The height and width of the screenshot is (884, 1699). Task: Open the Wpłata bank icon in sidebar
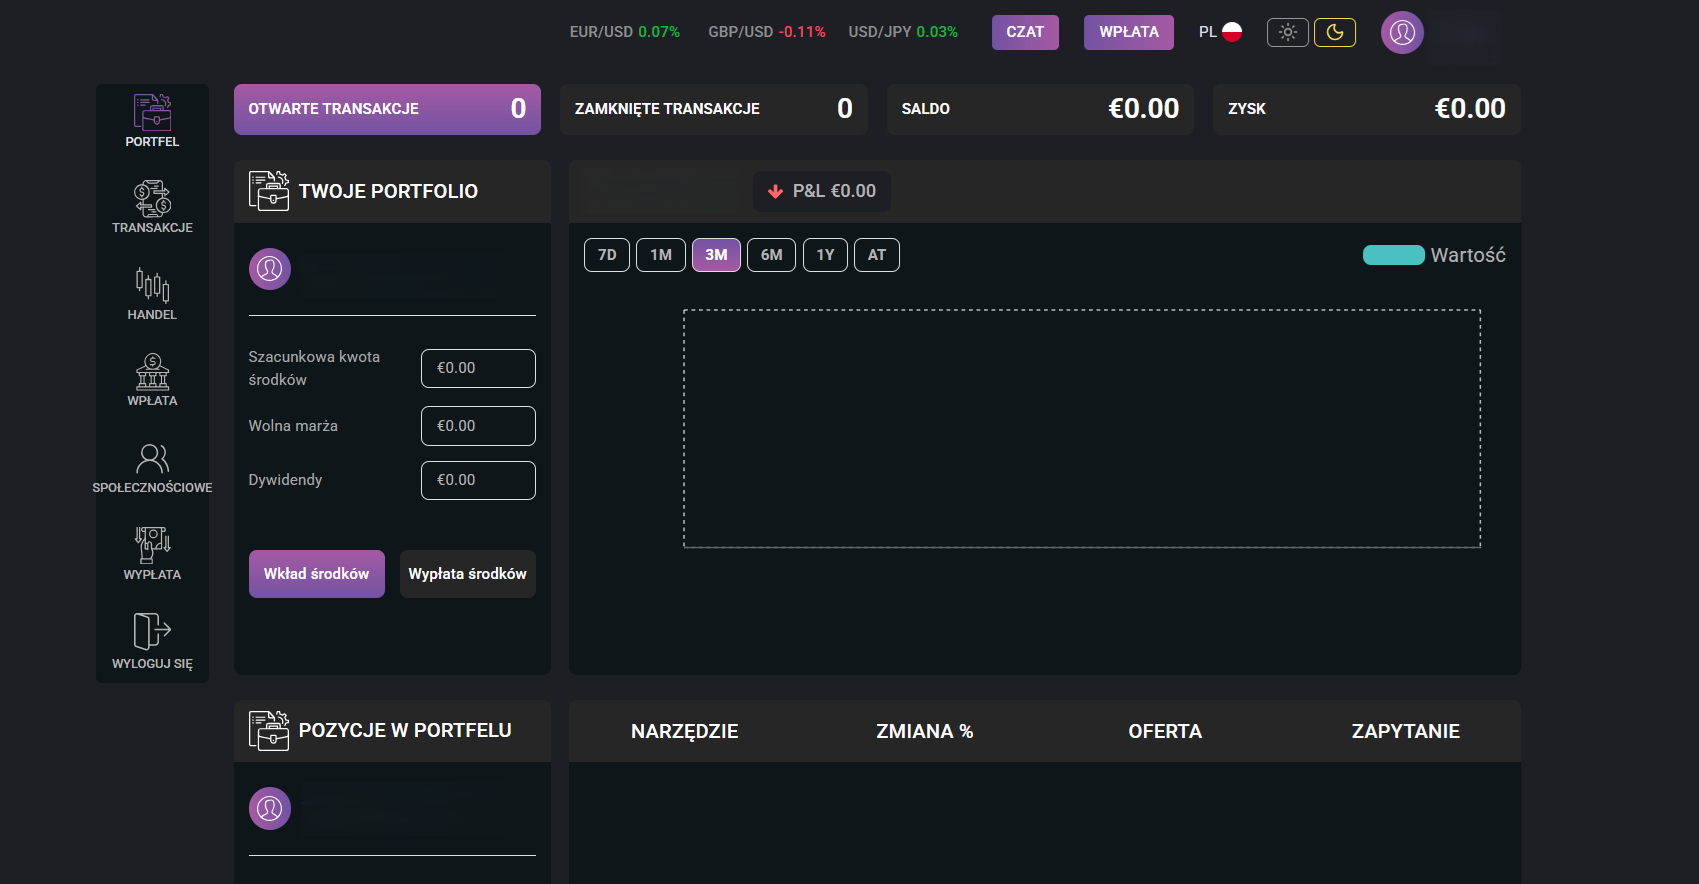tap(152, 372)
